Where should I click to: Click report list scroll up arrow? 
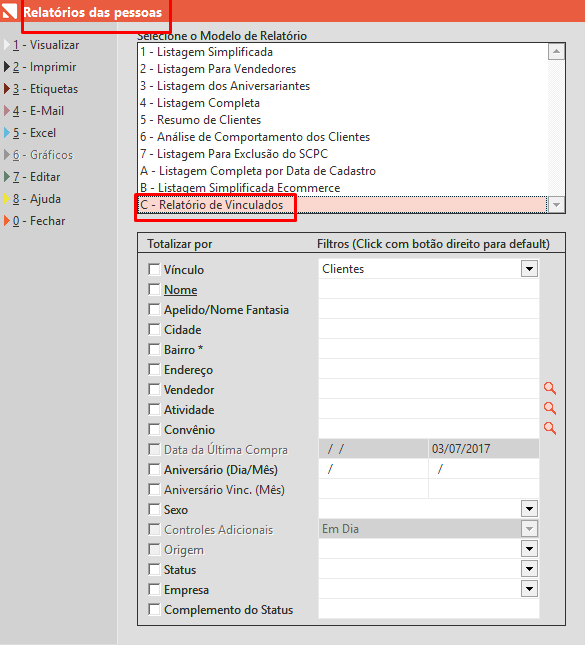(556, 52)
